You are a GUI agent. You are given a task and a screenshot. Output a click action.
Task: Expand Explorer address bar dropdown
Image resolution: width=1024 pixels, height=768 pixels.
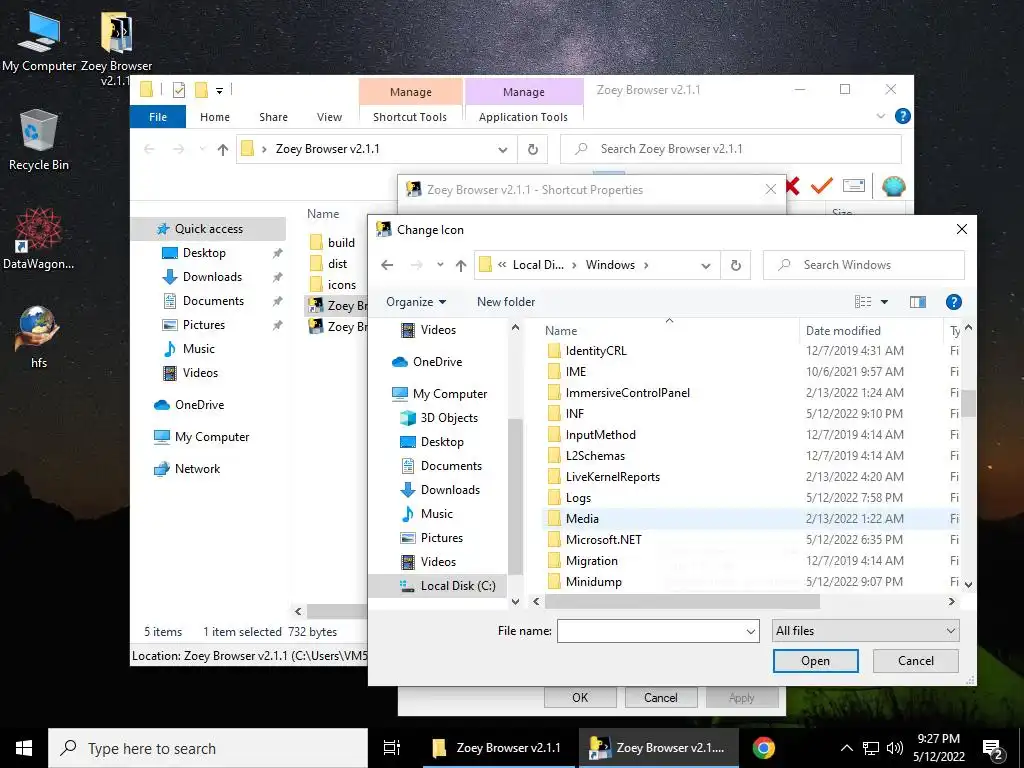[503, 150]
